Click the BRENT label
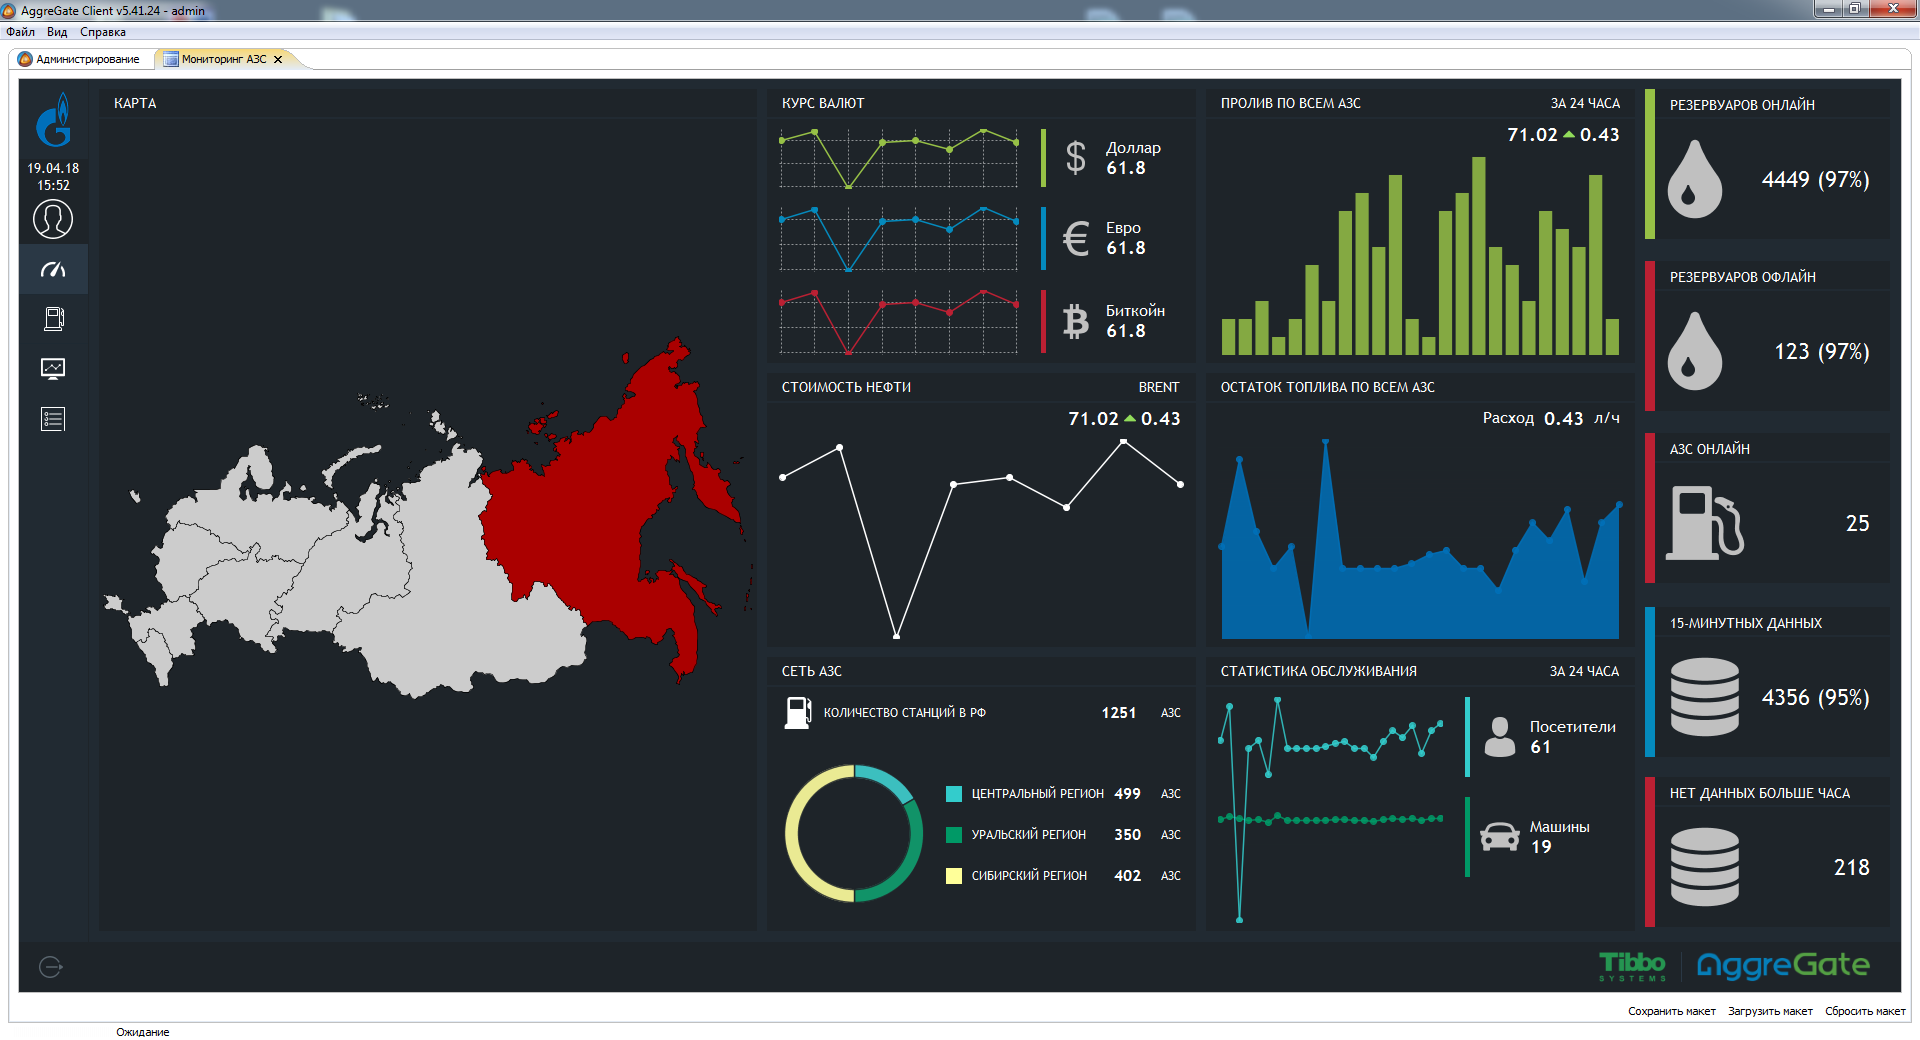 click(x=1159, y=387)
